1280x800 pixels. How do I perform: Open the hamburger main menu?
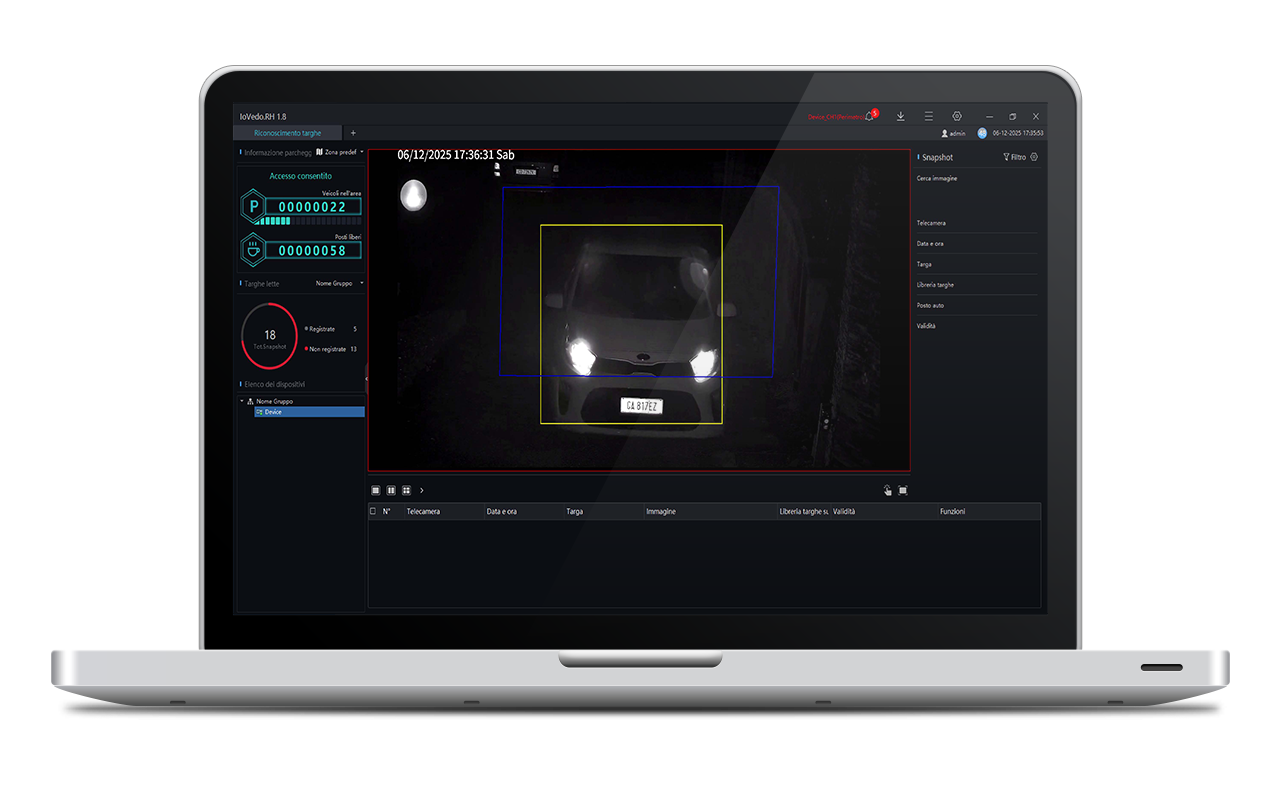pyautogui.click(x=929, y=116)
